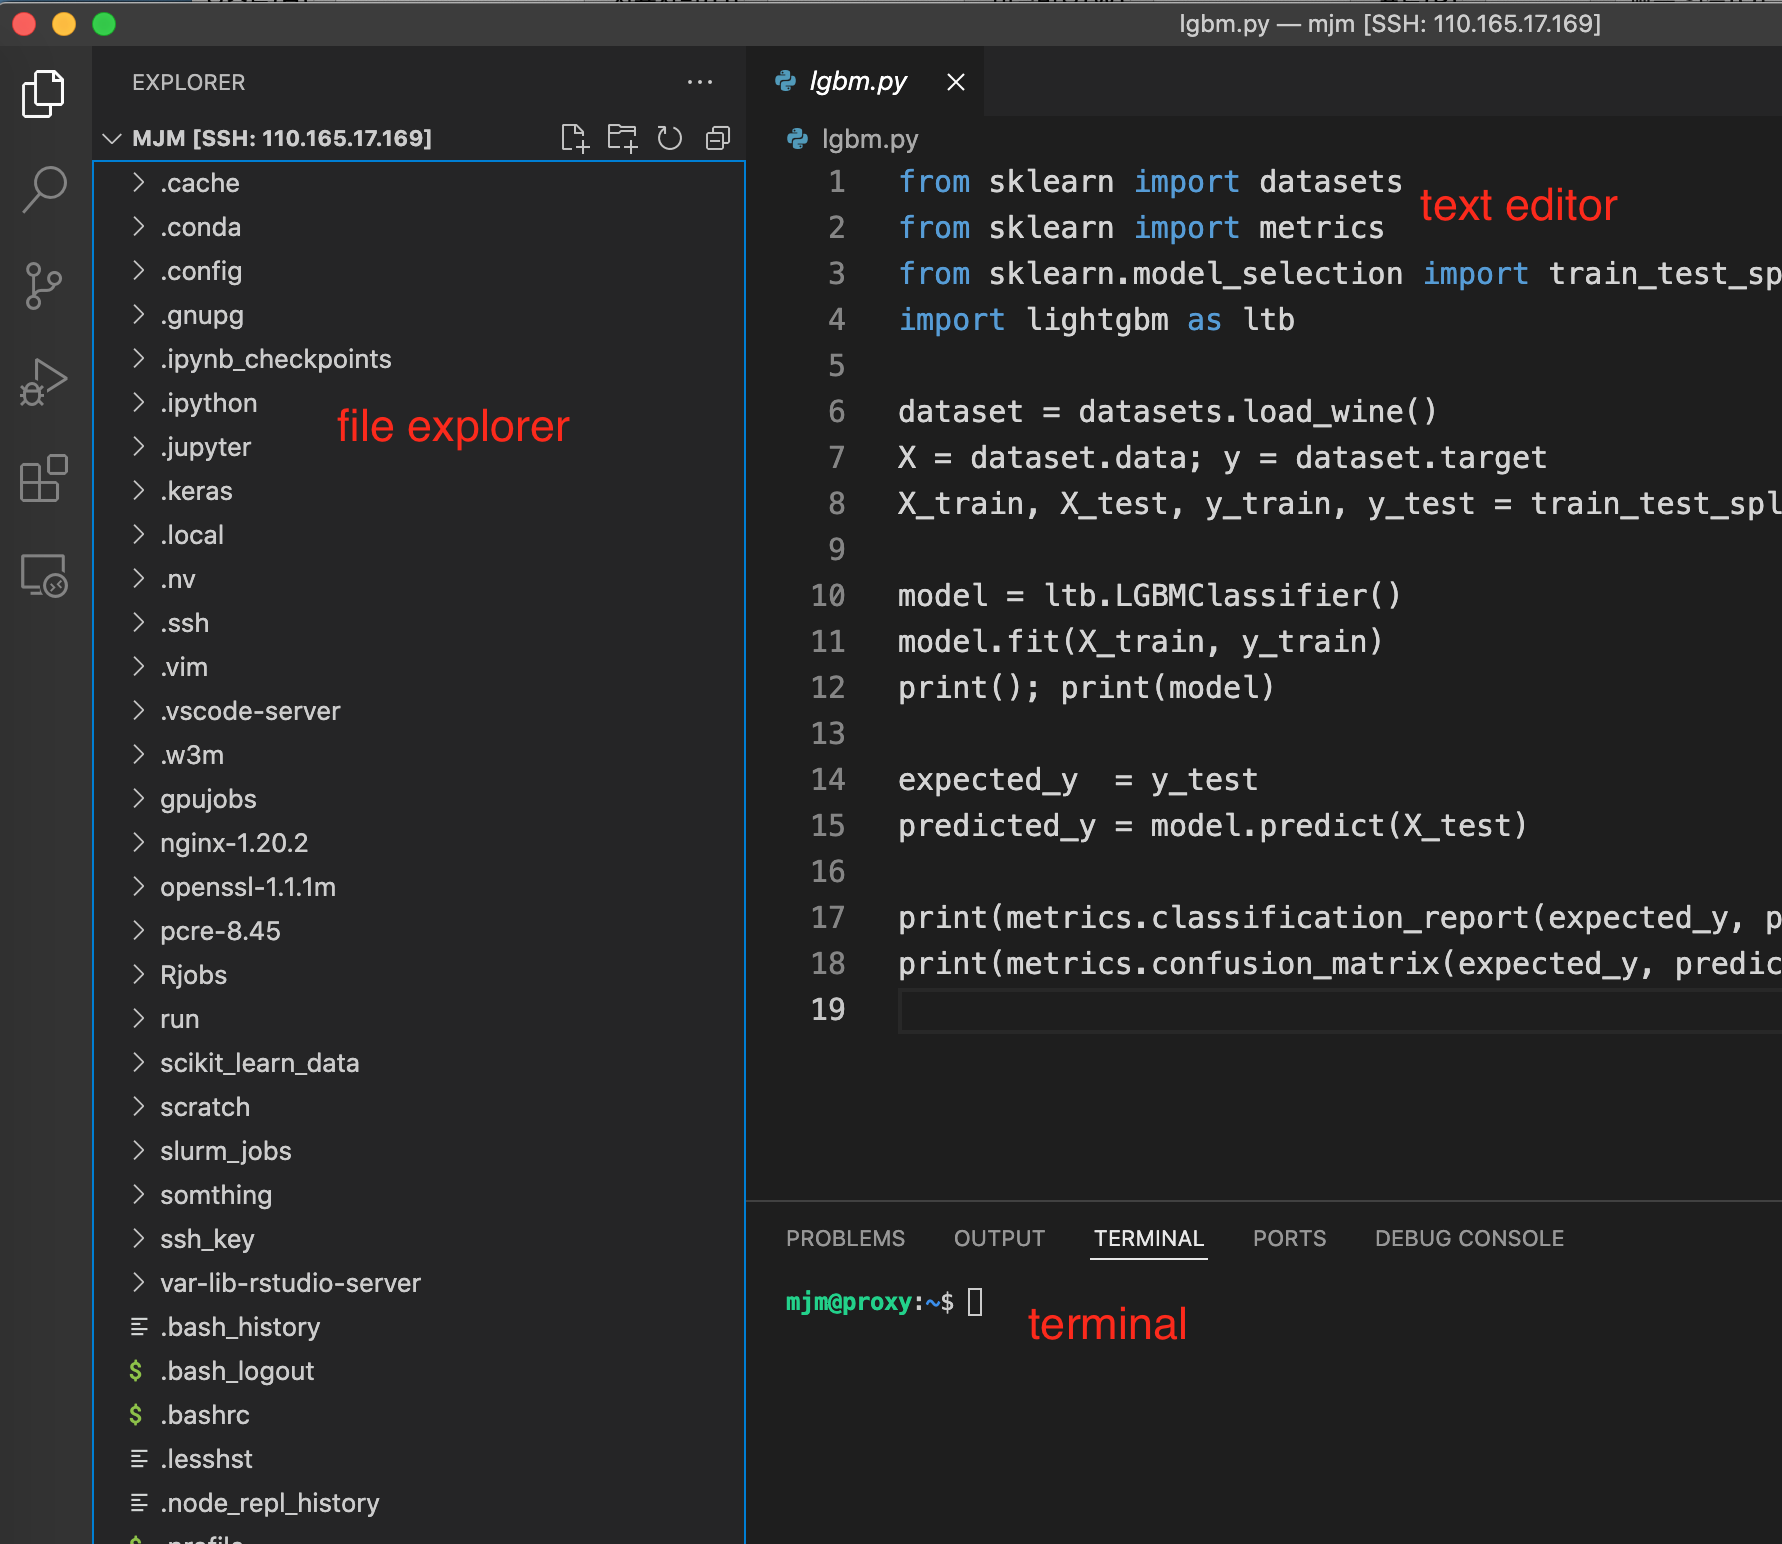Image resolution: width=1782 pixels, height=1544 pixels.
Task: Create a new file in the Explorer
Action: click(x=575, y=138)
